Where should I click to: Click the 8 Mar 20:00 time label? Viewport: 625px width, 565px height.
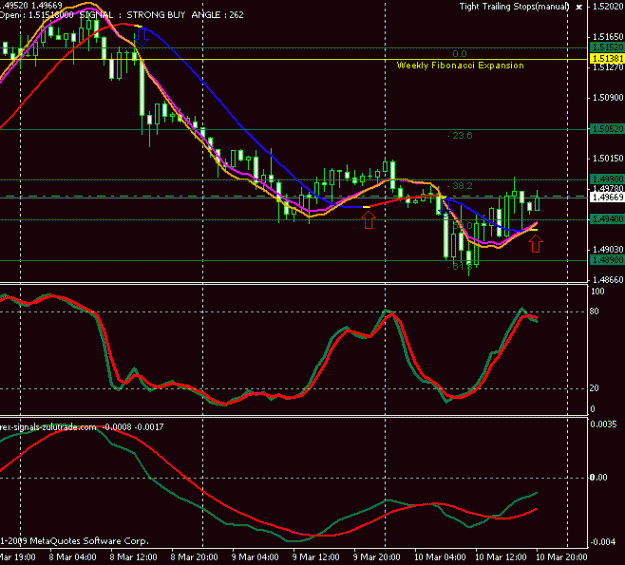click(x=195, y=557)
